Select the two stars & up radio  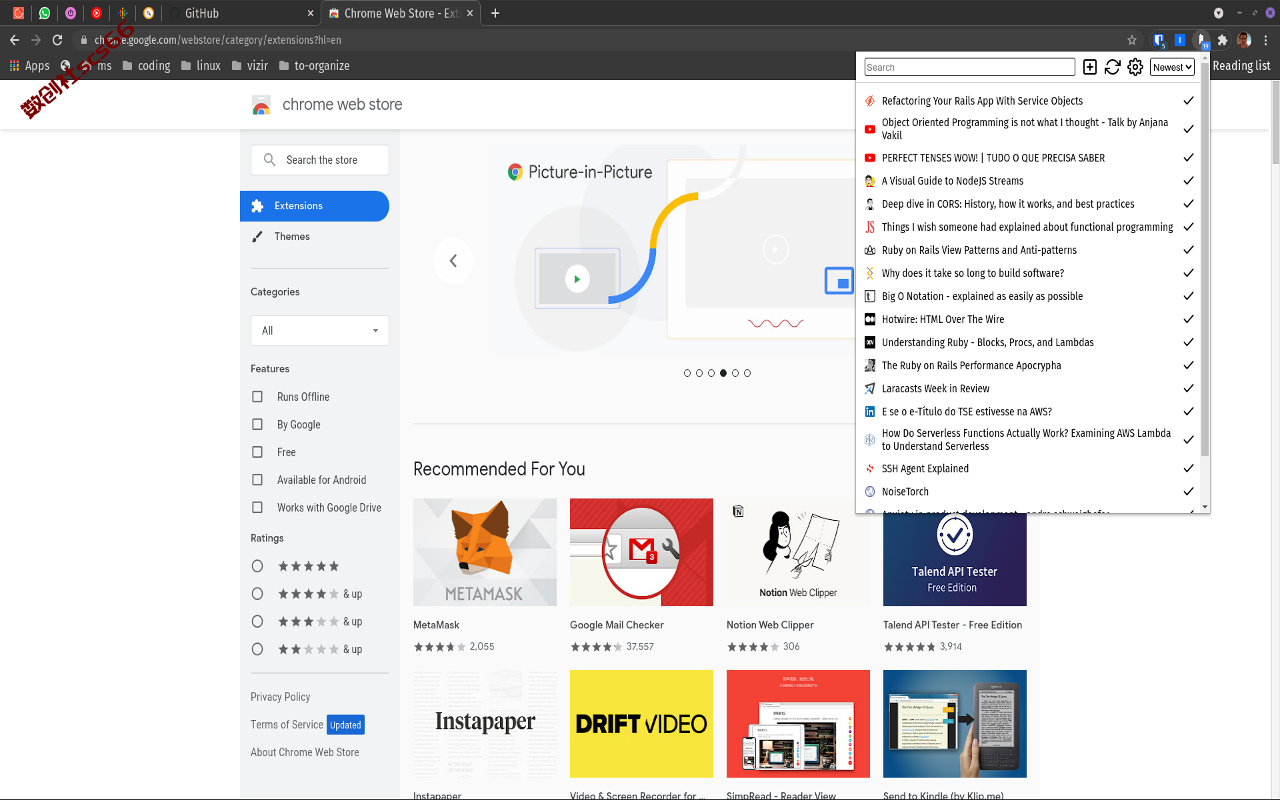click(x=257, y=649)
